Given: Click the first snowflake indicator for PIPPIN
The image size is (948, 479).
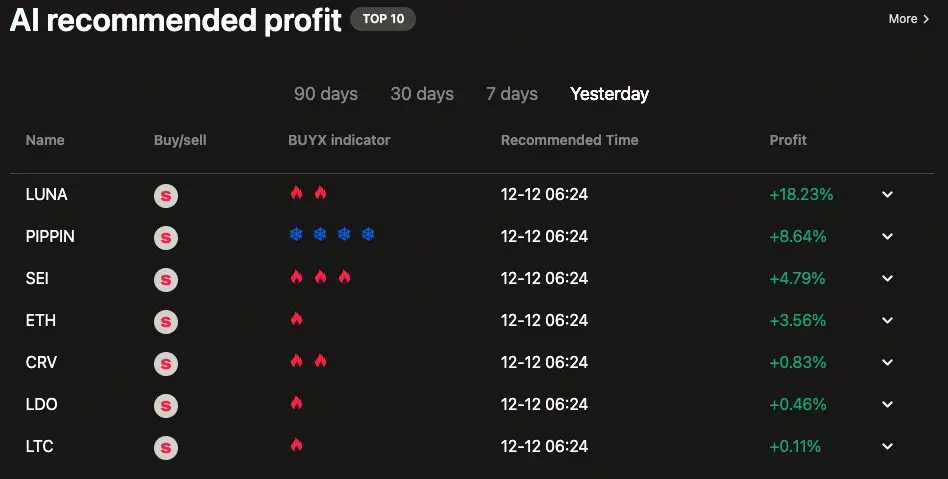Looking at the screenshot, I should [296, 234].
